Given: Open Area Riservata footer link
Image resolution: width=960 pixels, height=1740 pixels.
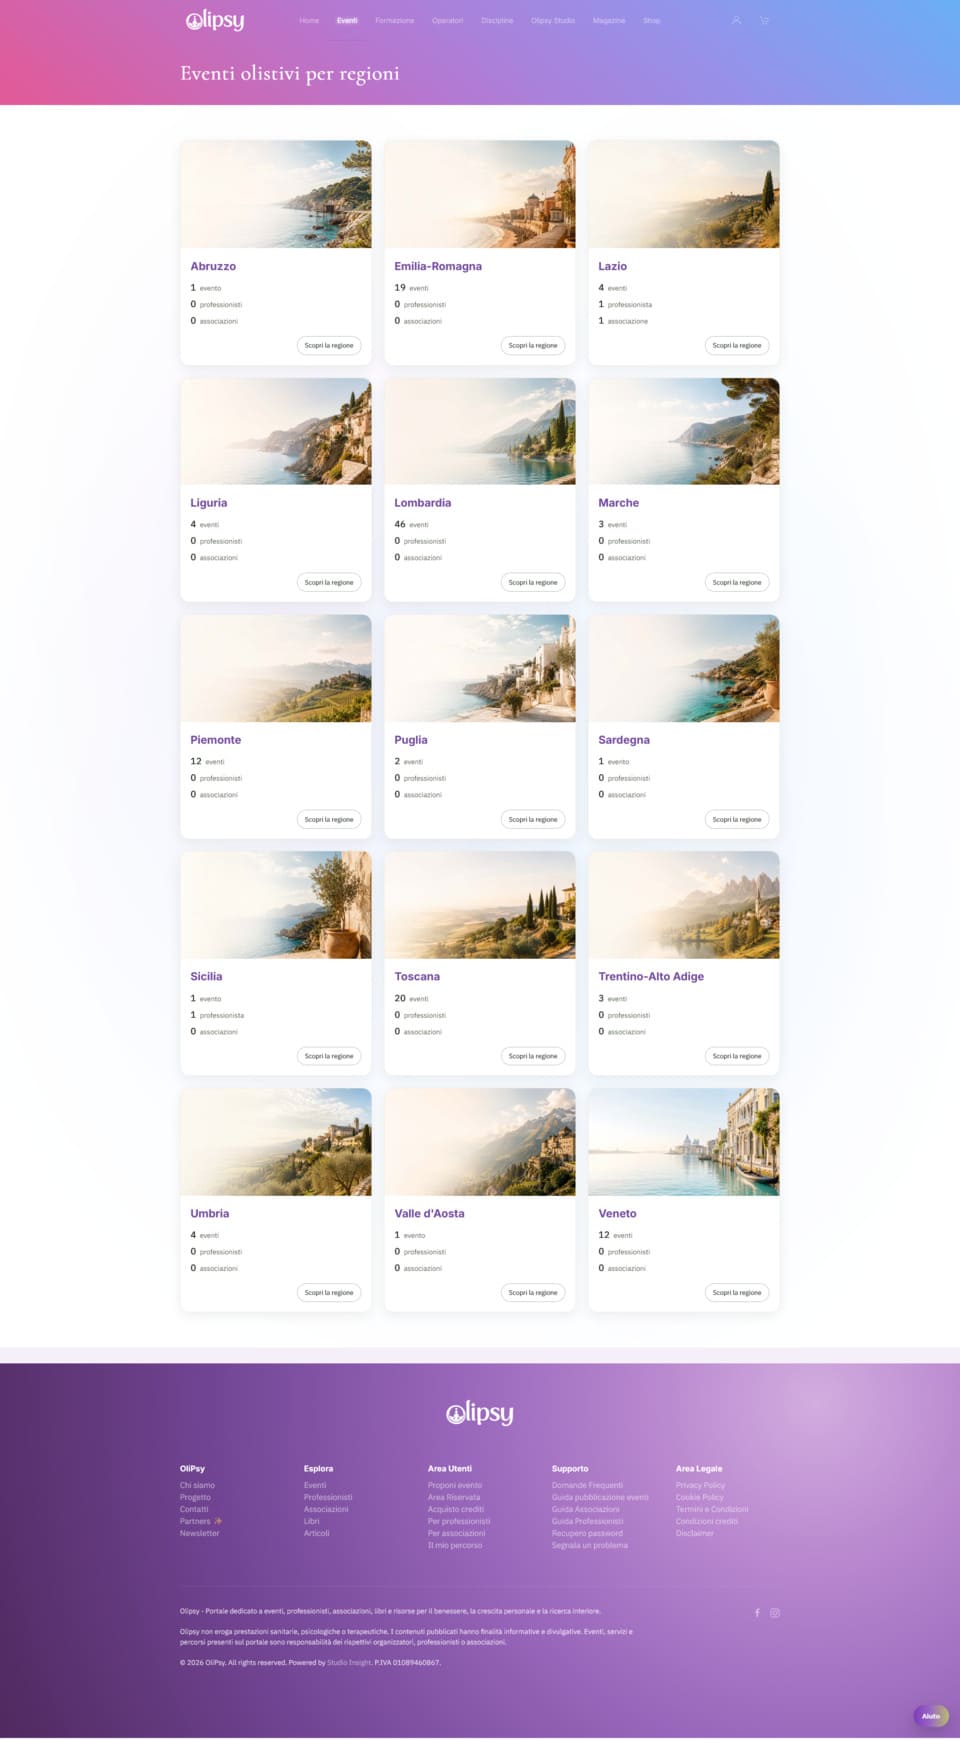Looking at the screenshot, I should click(454, 1497).
